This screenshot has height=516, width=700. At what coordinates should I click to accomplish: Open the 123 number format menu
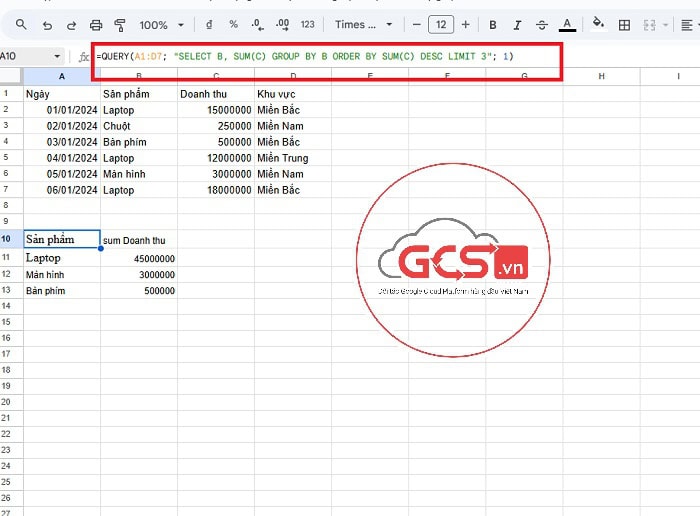tap(307, 24)
